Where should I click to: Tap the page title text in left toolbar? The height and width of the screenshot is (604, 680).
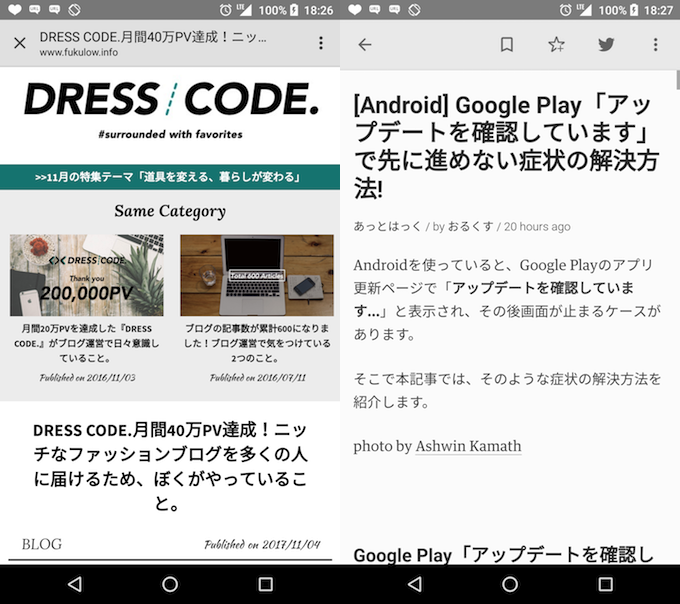(x=153, y=37)
